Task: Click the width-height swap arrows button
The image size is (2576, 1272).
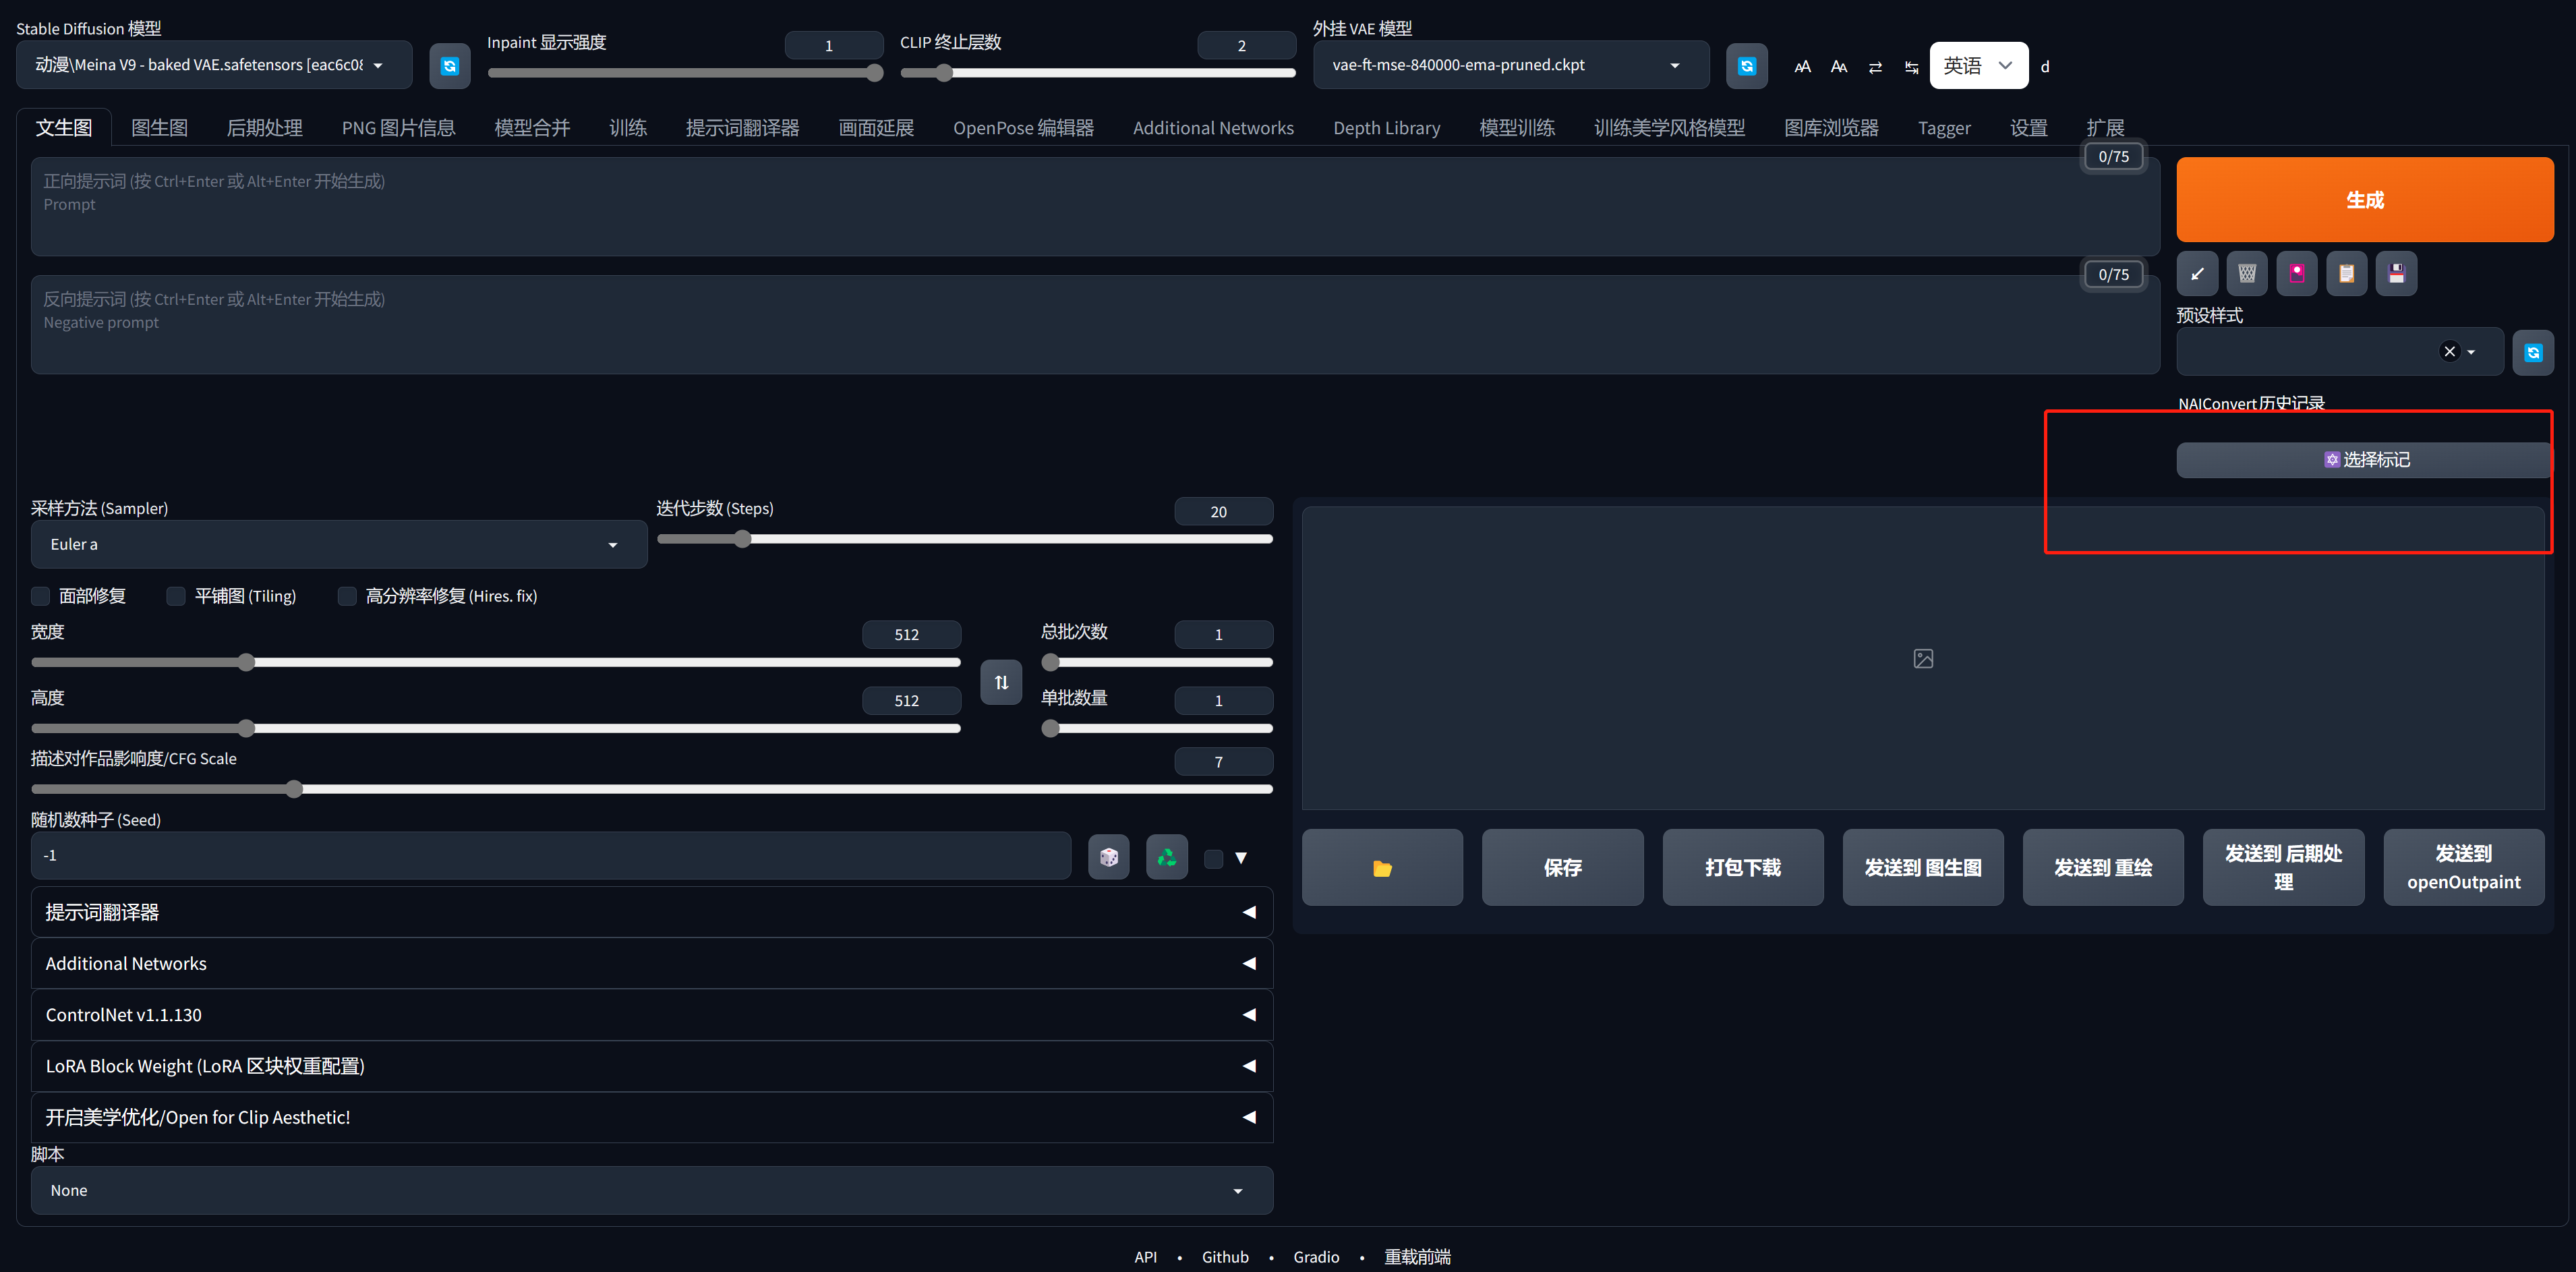Action: tap(1001, 682)
